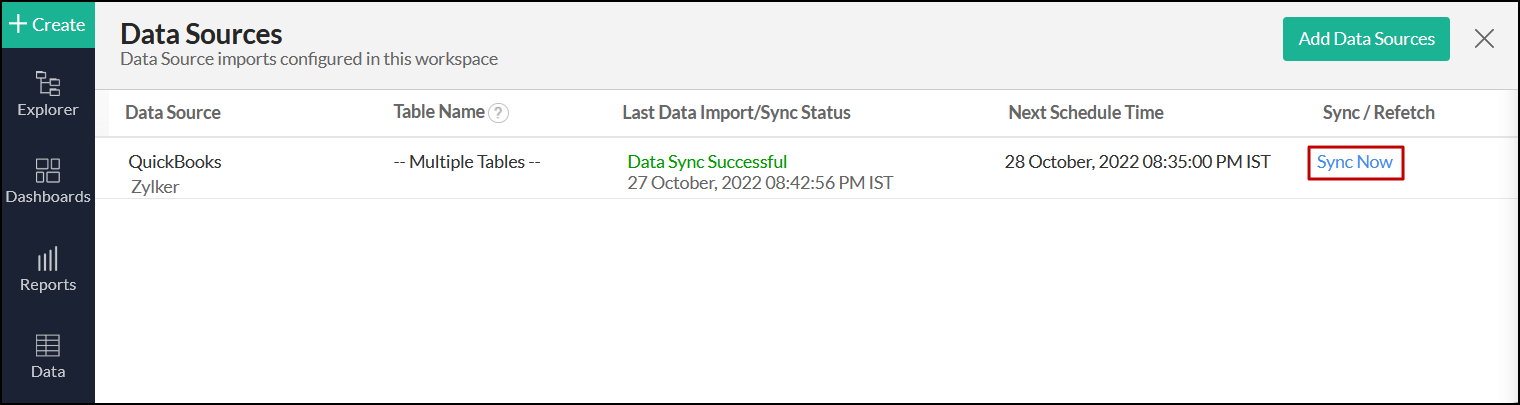This screenshot has height=405, width=1520.
Task: Click the Create plus button
Action: (47, 25)
